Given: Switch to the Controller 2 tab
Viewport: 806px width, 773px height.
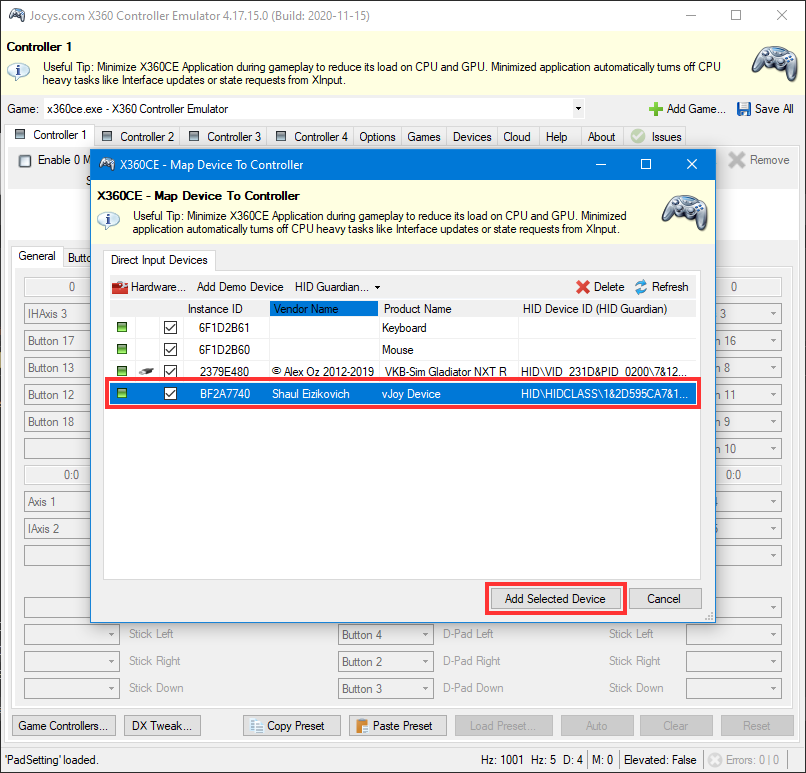Looking at the screenshot, I should [138, 137].
